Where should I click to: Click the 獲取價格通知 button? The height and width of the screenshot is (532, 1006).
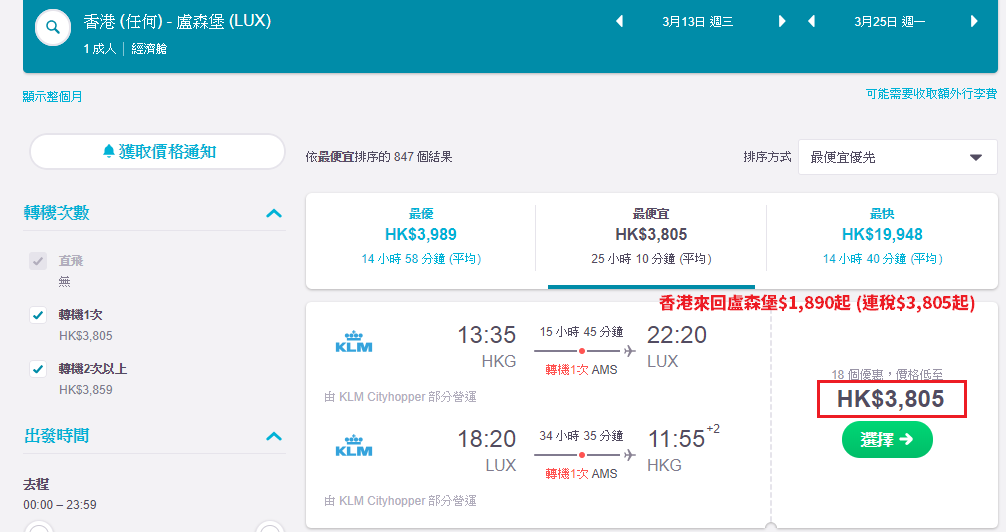point(157,151)
